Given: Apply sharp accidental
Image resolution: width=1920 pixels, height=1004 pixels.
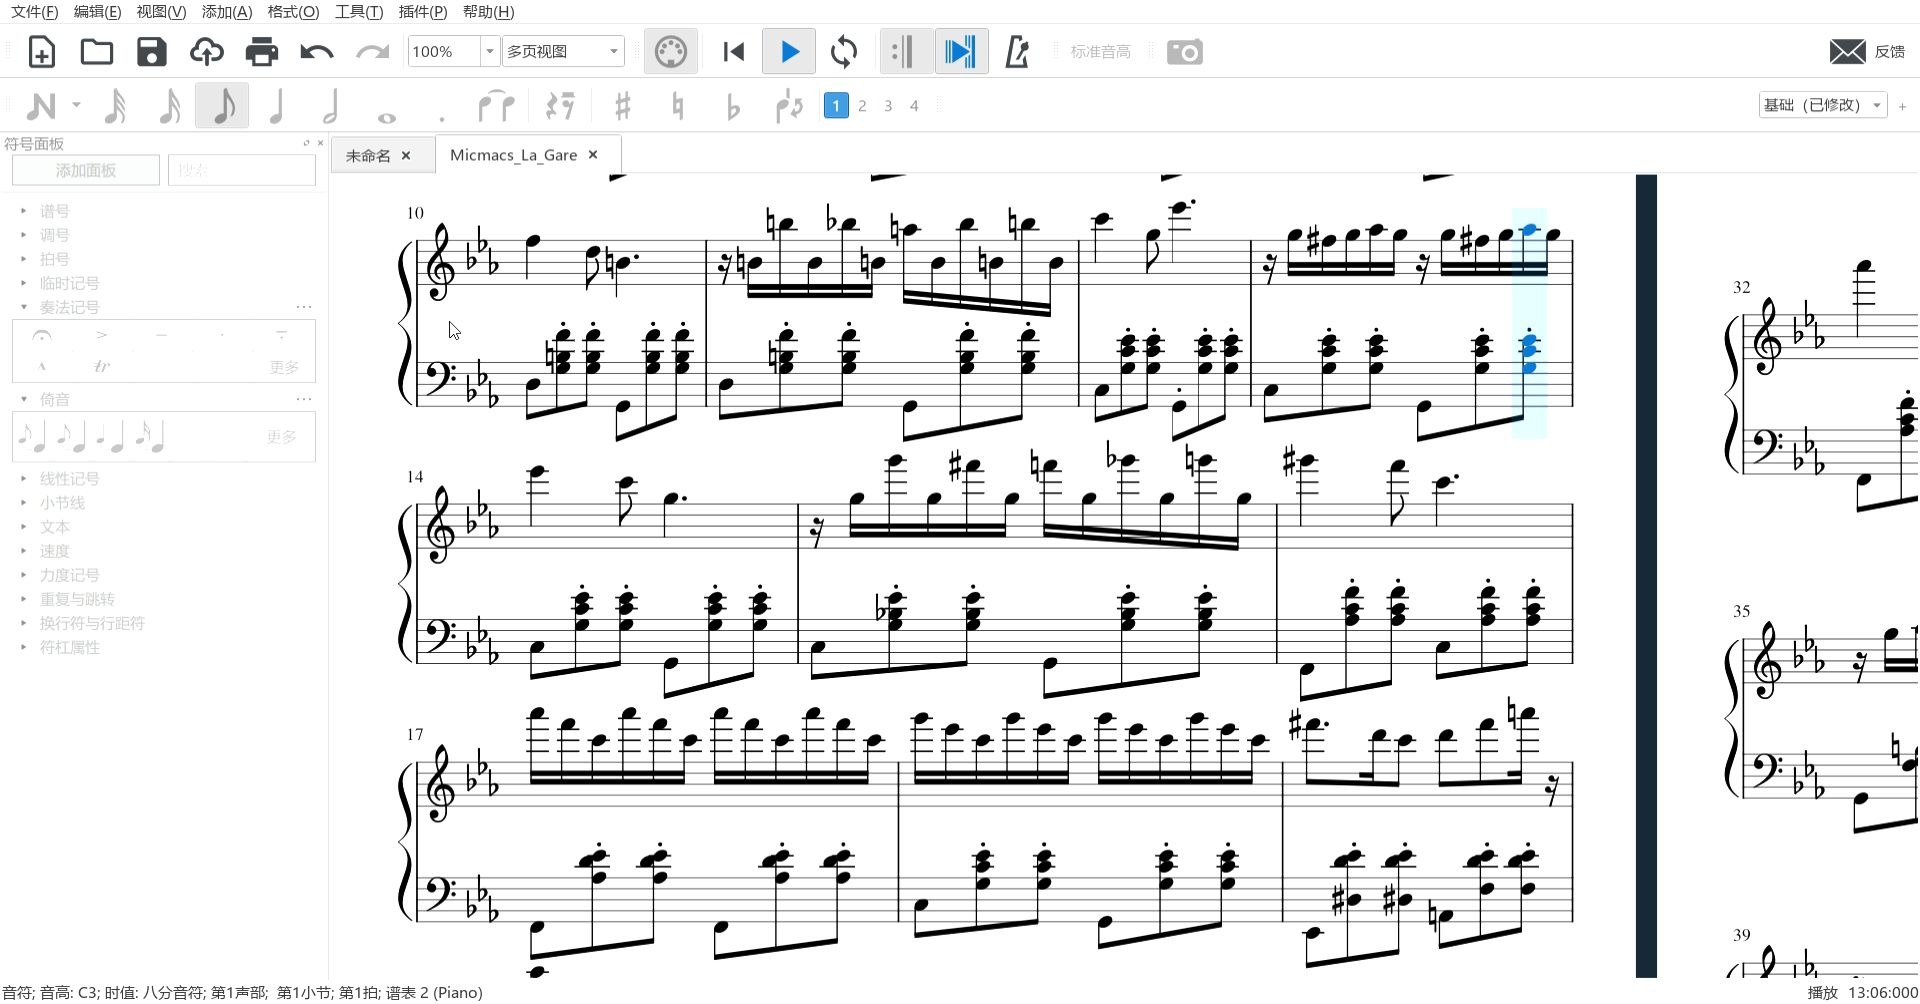Looking at the screenshot, I should (622, 106).
